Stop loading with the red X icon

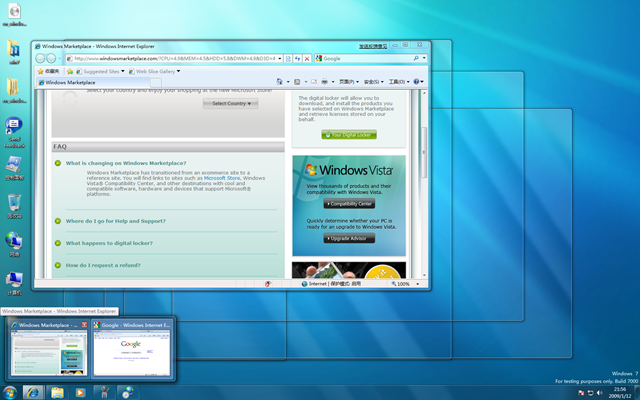click(x=307, y=58)
